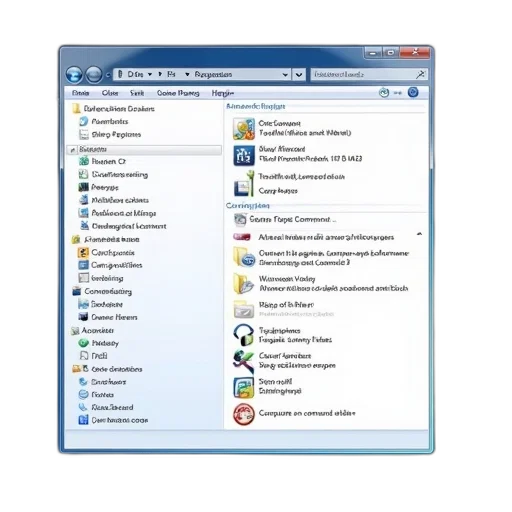Click the search magnifier icon in search box
Viewport: 512px width, 512px height.
421,74
